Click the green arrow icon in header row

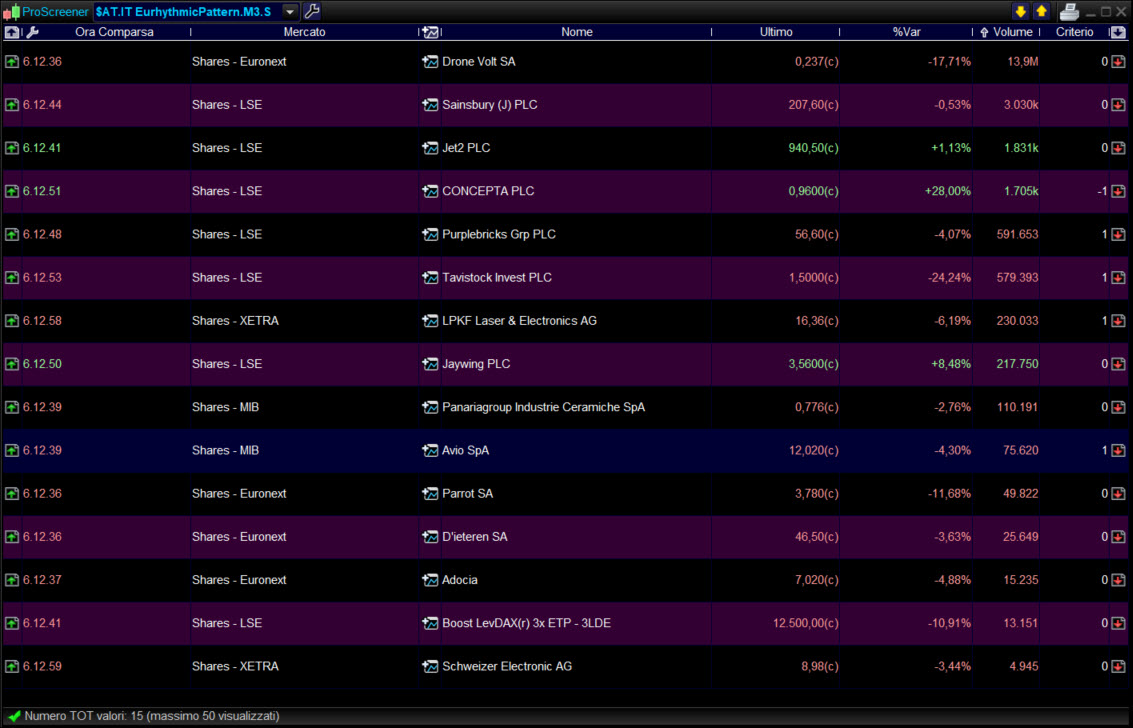(x=12, y=32)
